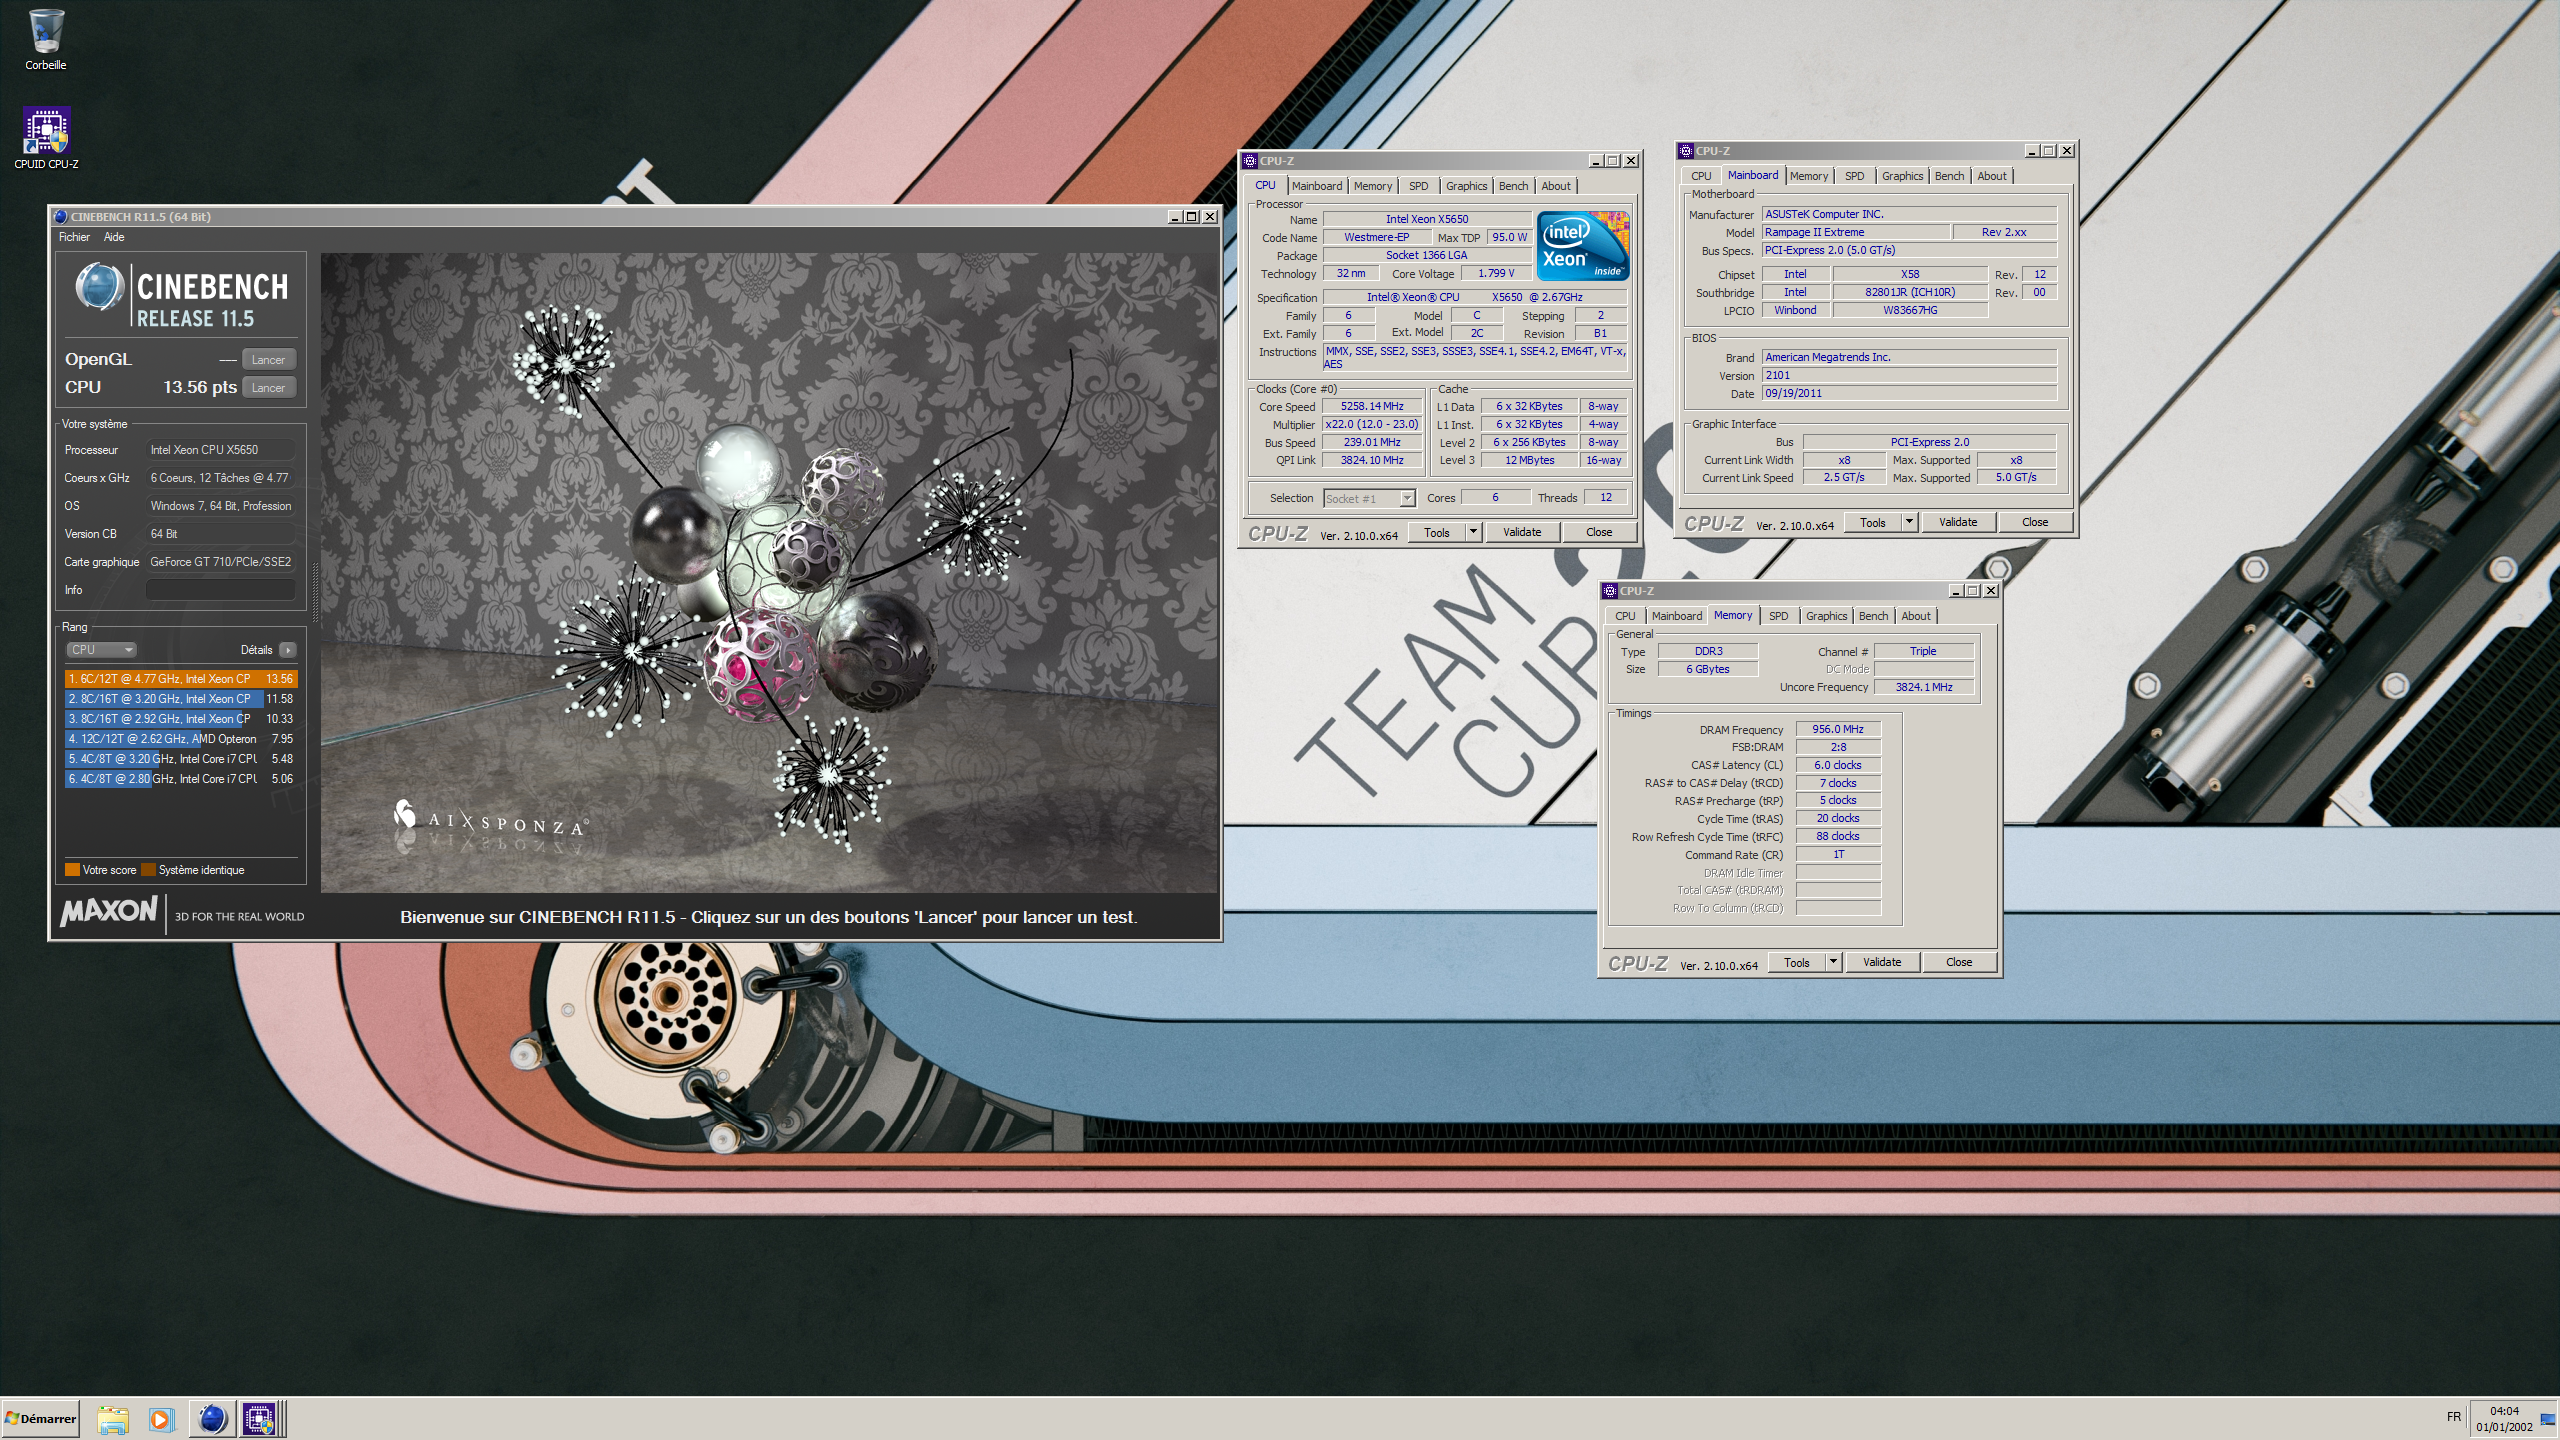Viewport: 2560px width, 1440px height.
Task: Switch to SPD tab in Mainboard window
Action: click(x=1854, y=176)
